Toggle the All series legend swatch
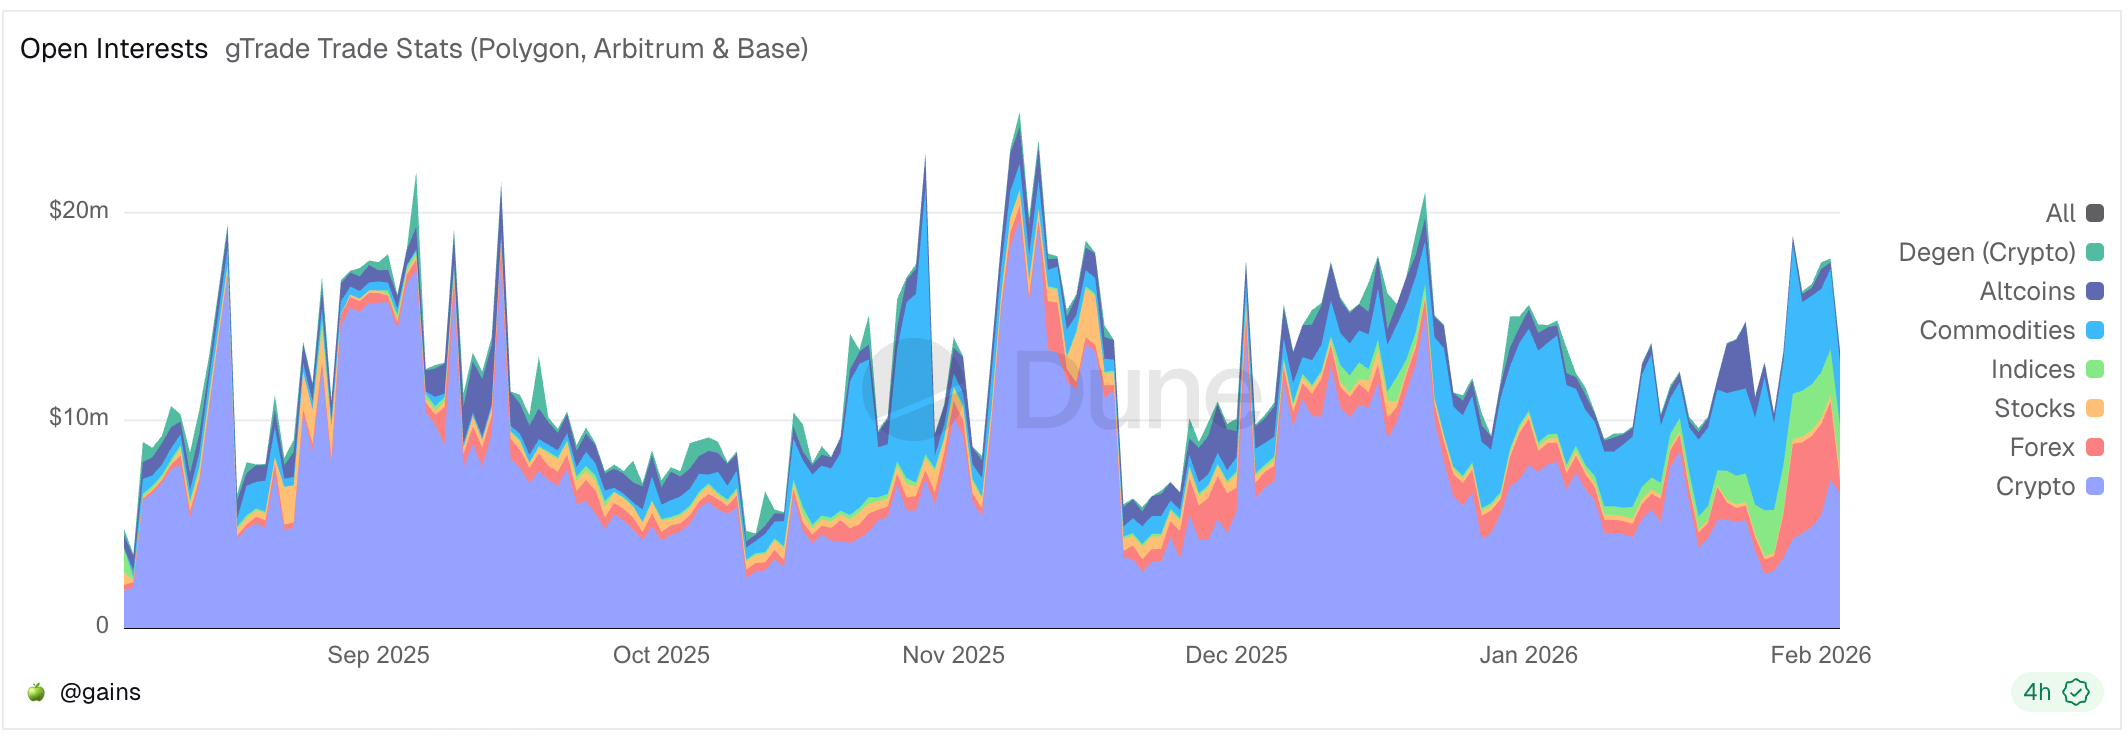Viewport: 2128px width, 738px height. (x=2095, y=213)
